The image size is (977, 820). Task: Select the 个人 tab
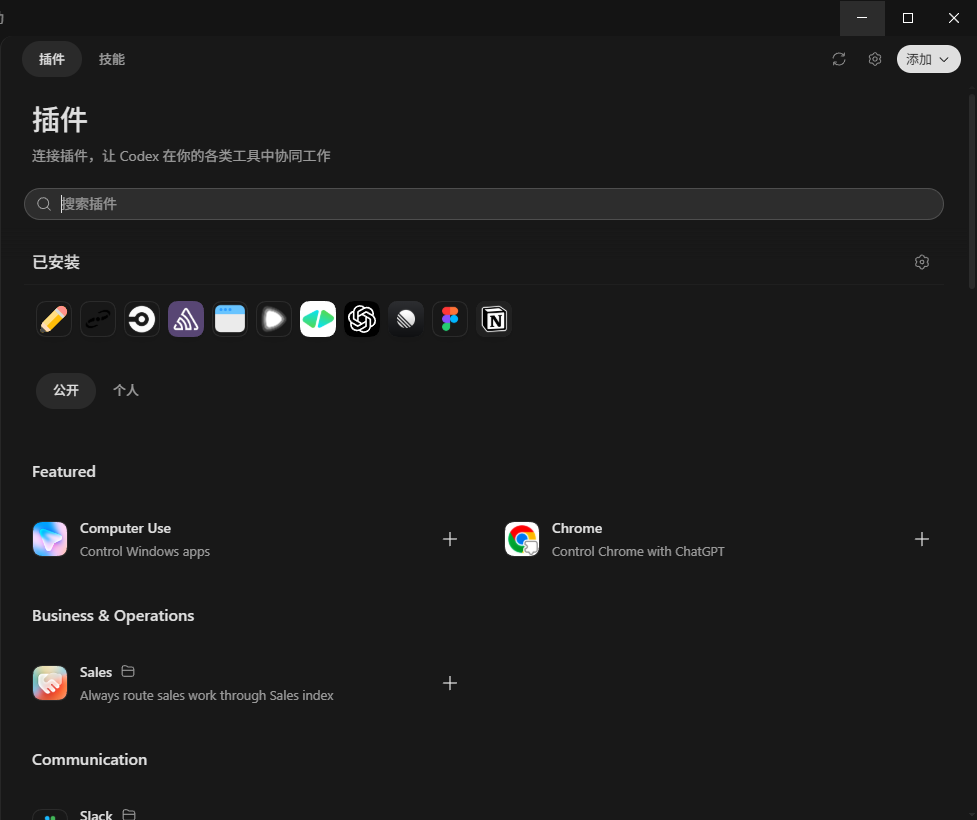click(125, 391)
